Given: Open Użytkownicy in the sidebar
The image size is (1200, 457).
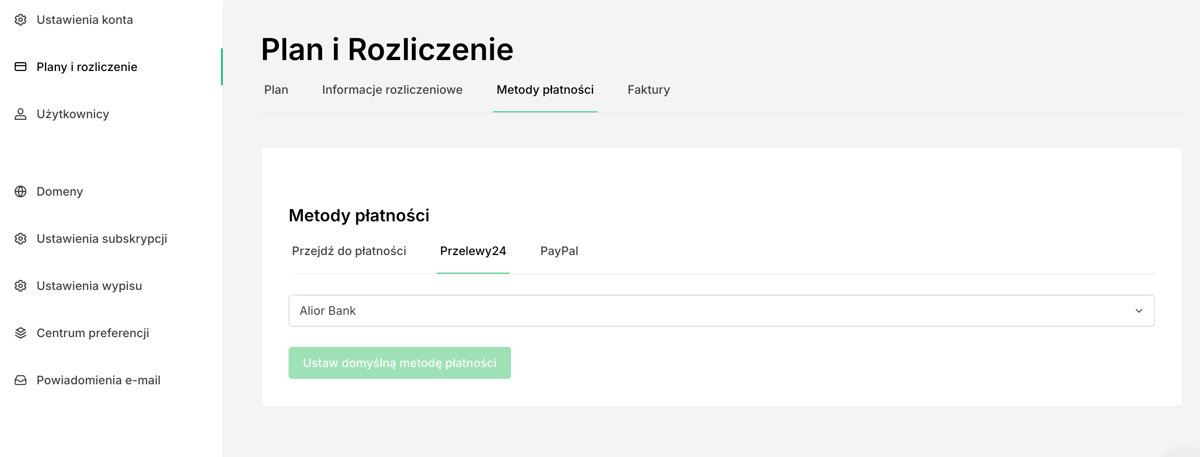Looking at the screenshot, I should [x=73, y=114].
